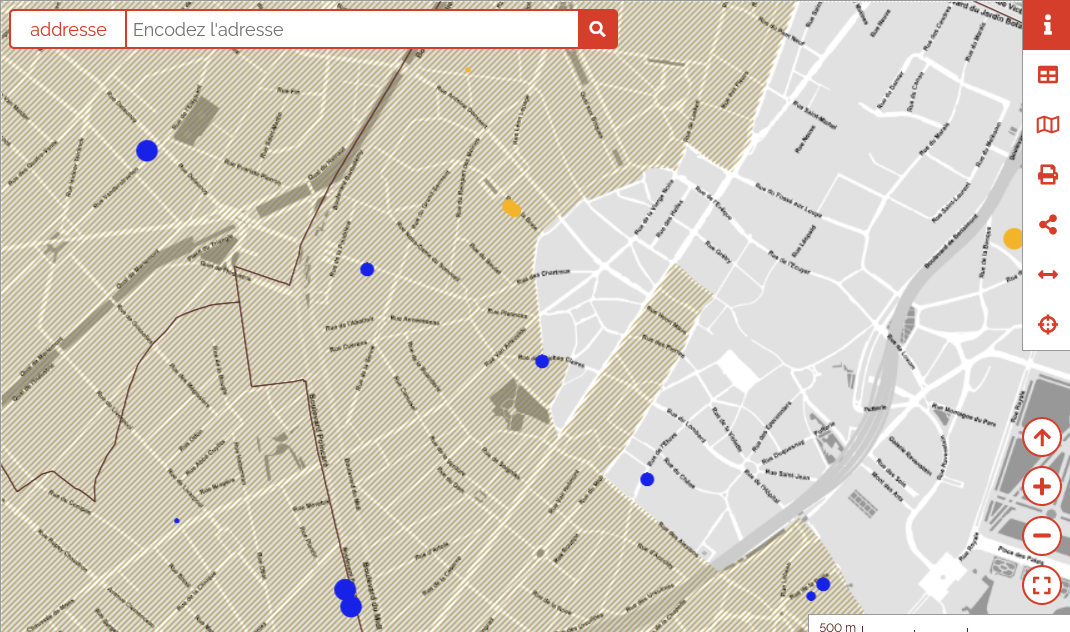Click the 'addresse' search type button
Screen dimensions: 1070x632
[68, 29]
